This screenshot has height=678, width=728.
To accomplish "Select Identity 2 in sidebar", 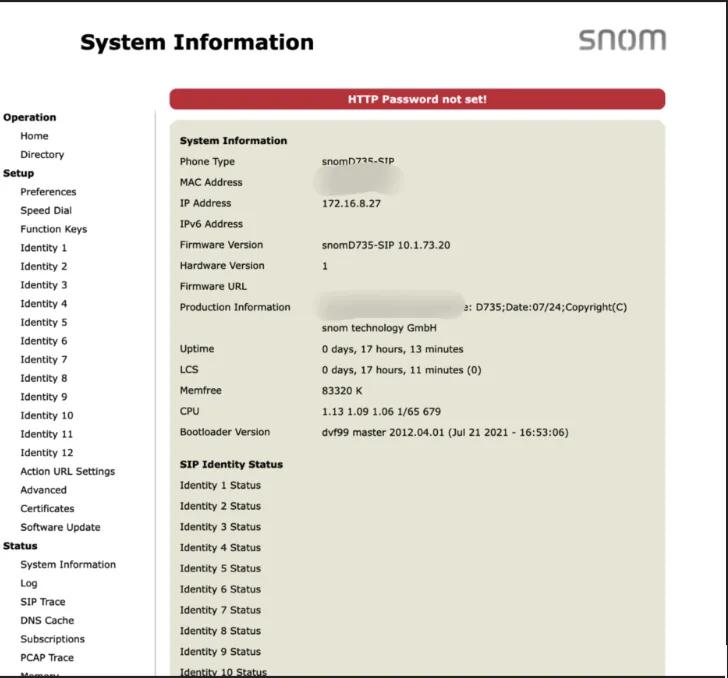I will pos(44,267).
